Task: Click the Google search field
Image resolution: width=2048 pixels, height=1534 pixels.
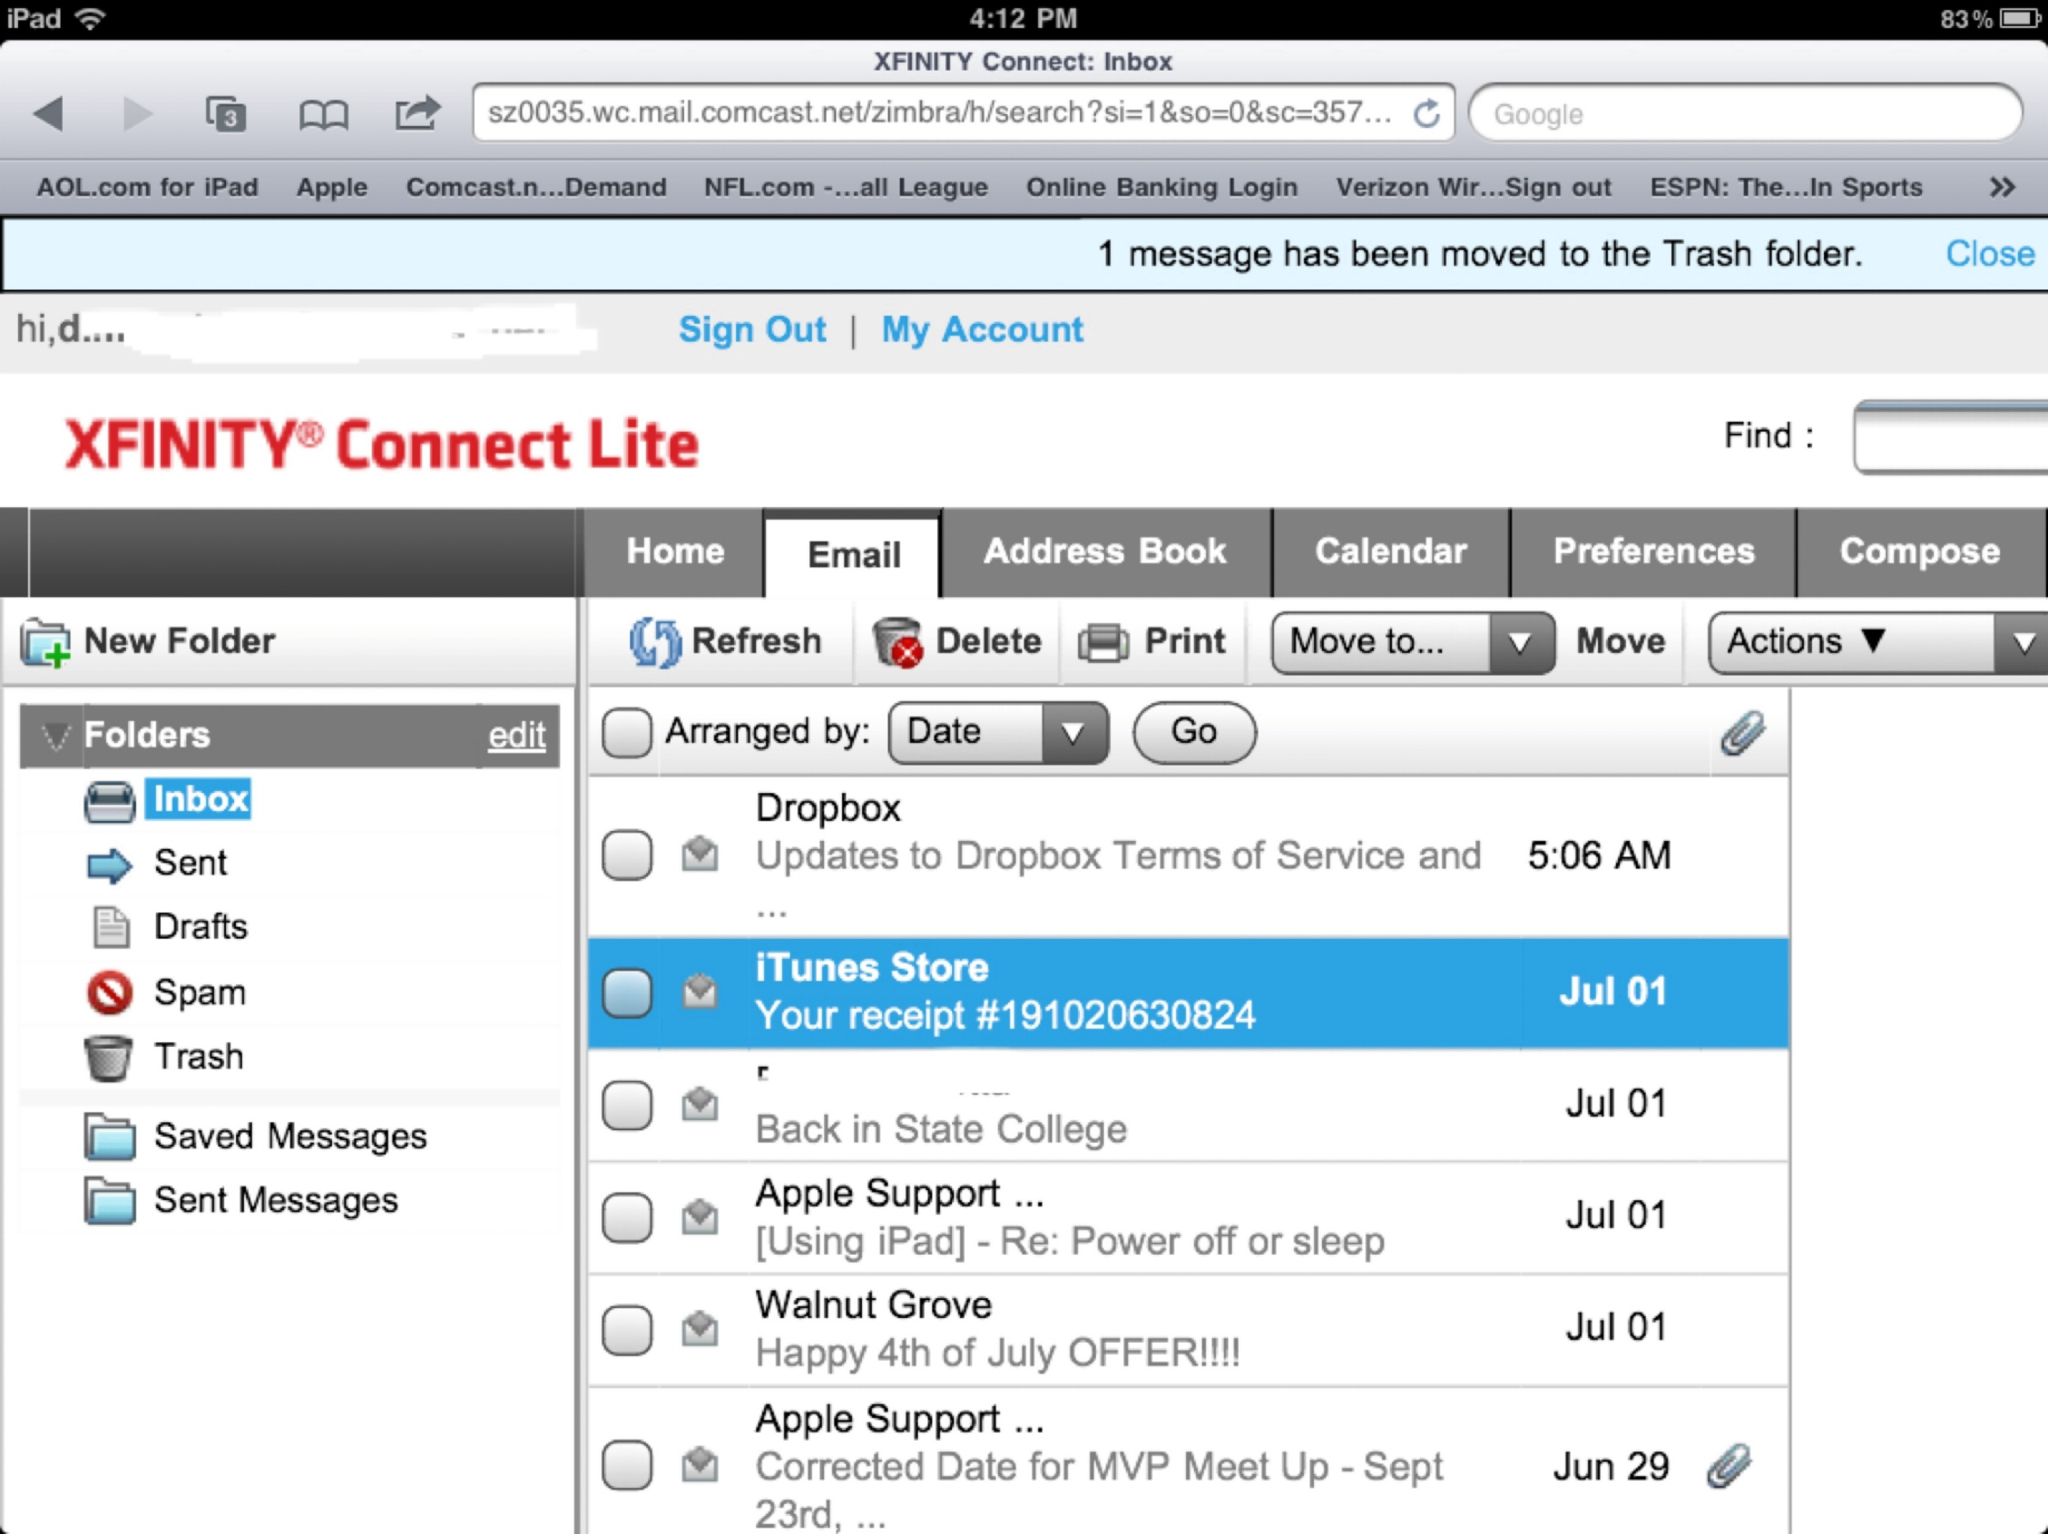Action: (x=1745, y=114)
